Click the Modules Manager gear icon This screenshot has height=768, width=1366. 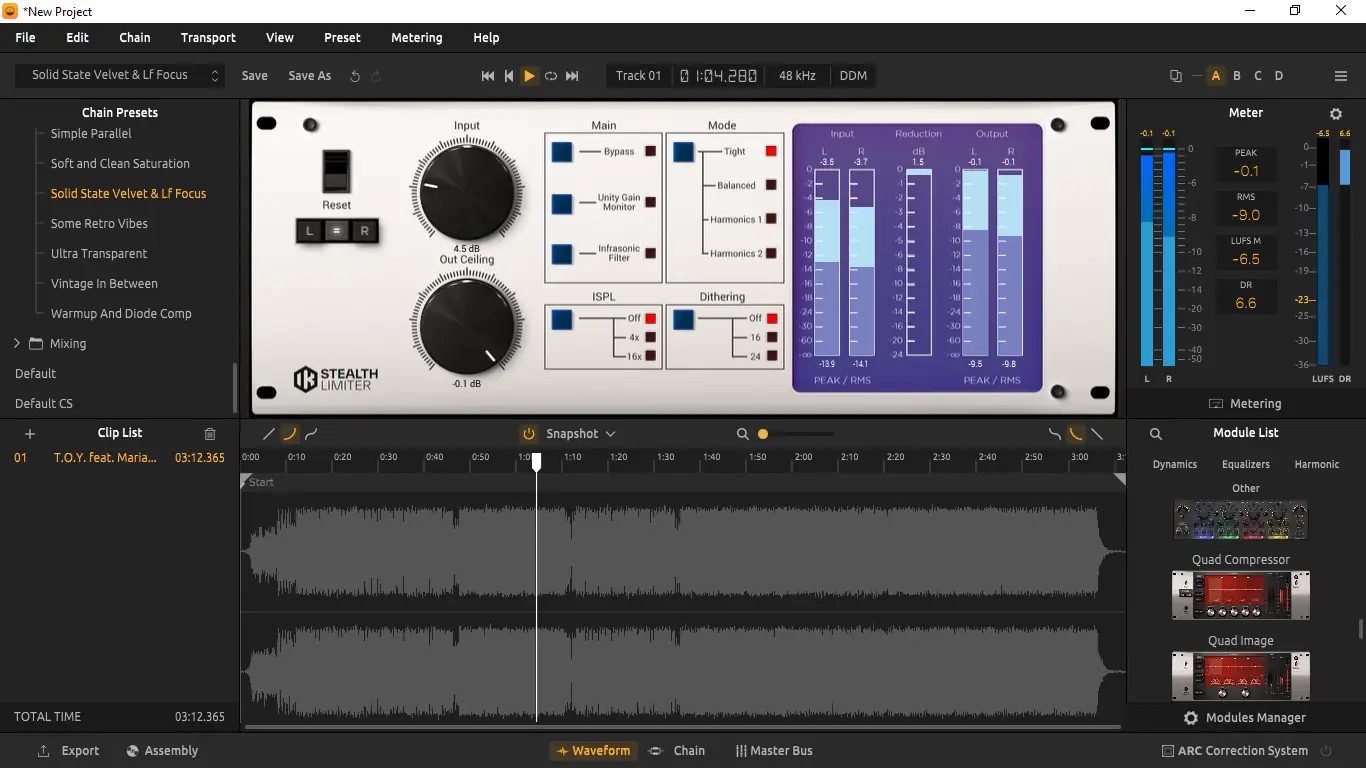pos(1191,718)
